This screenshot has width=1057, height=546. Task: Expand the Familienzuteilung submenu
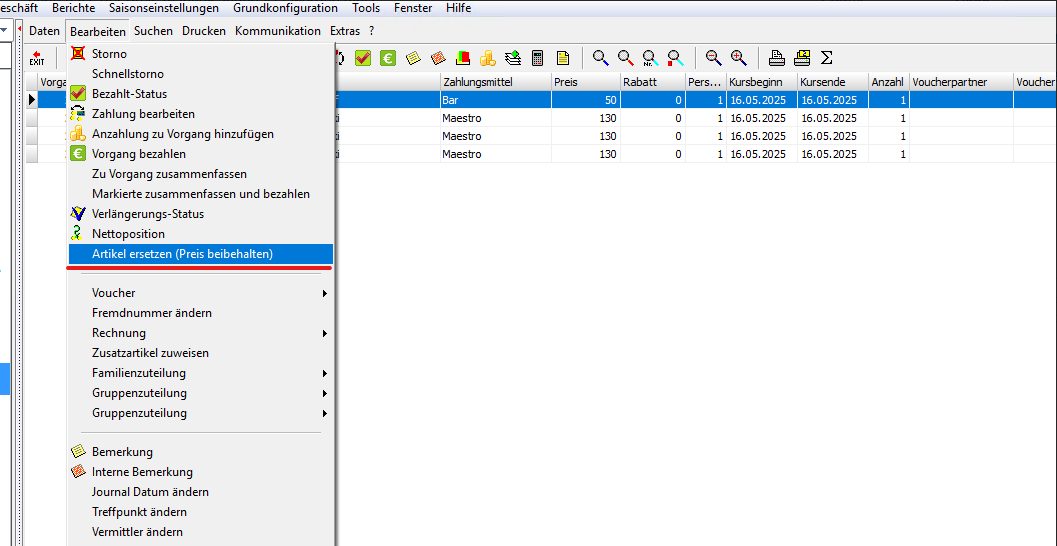200,373
